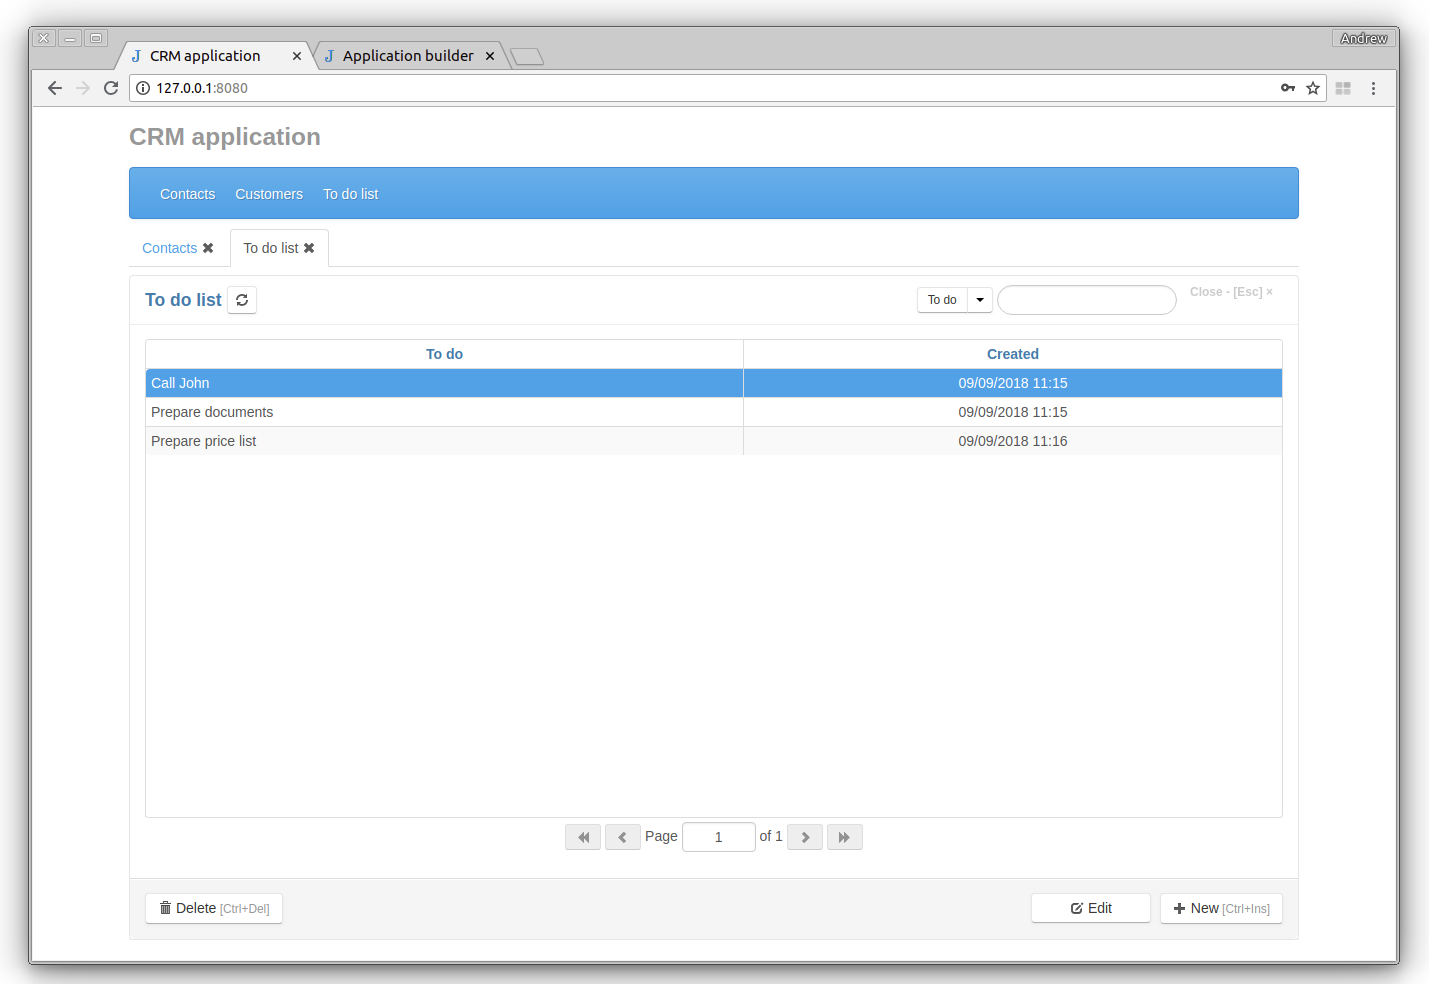The height and width of the screenshot is (984, 1429).
Task: Go back using the browser back arrow
Action: tap(55, 88)
